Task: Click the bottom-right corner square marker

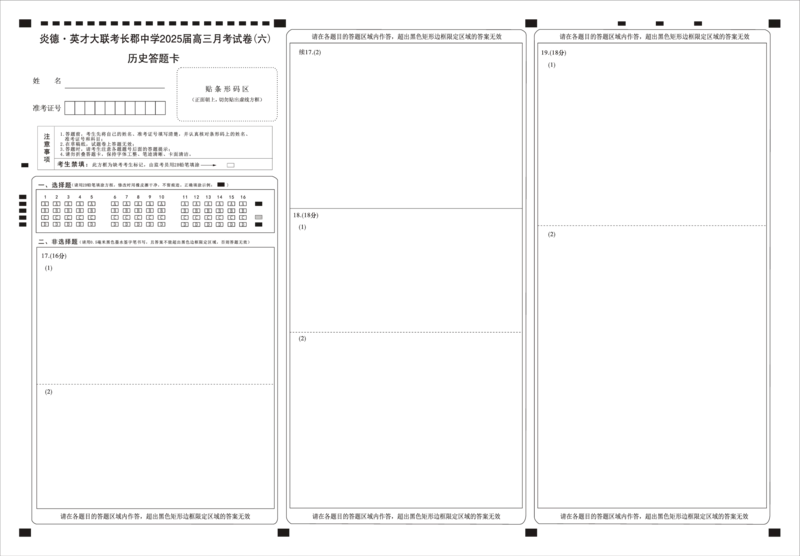Action: coord(777,535)
